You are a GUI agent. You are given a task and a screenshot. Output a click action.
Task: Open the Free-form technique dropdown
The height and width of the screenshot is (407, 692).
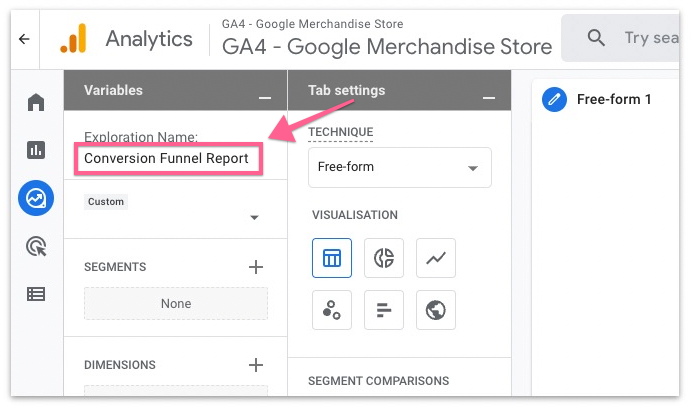point(399,168)
